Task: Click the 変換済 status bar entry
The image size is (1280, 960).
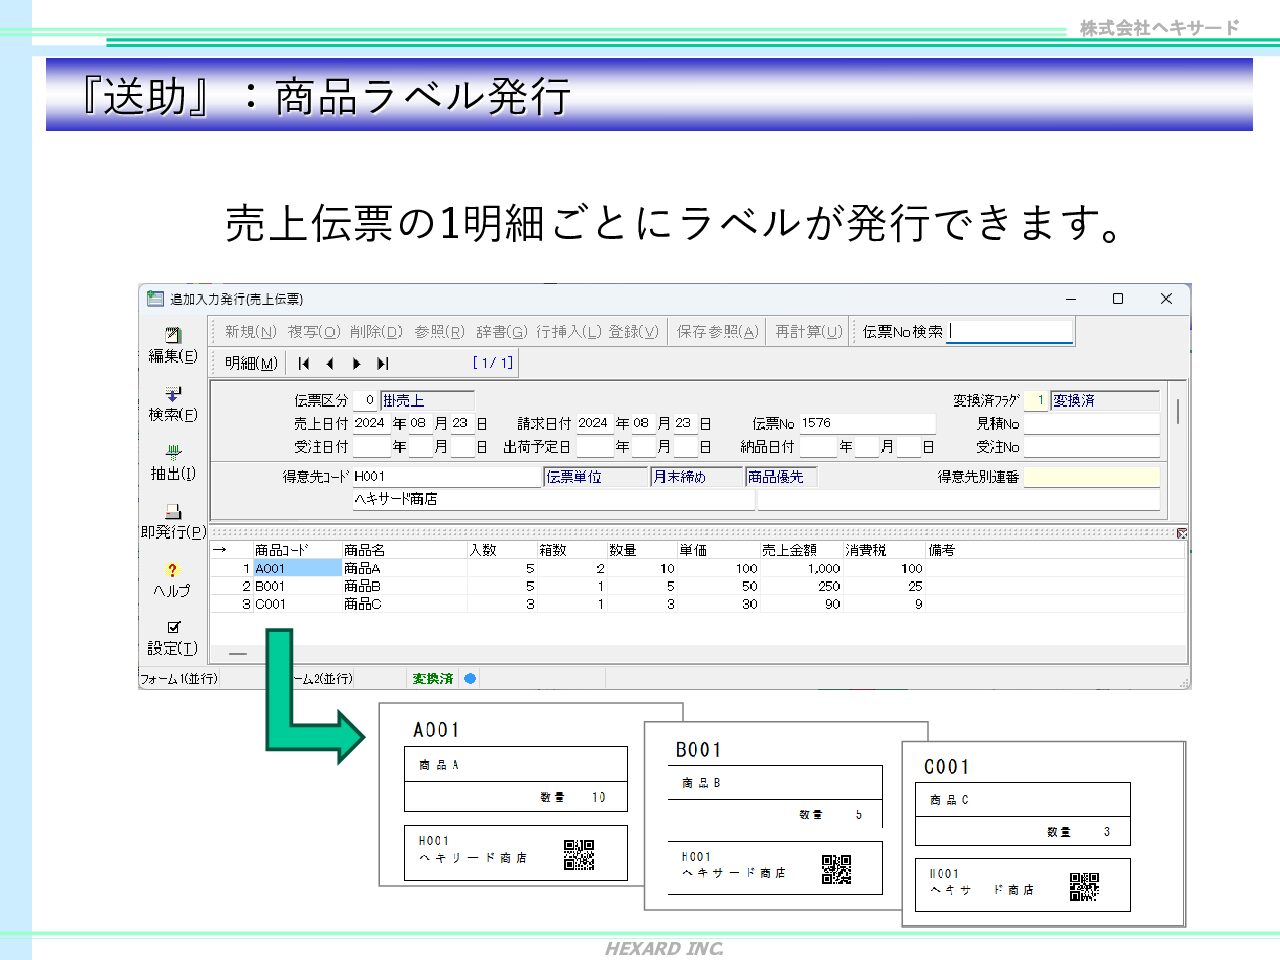Action: click(432, 678)
